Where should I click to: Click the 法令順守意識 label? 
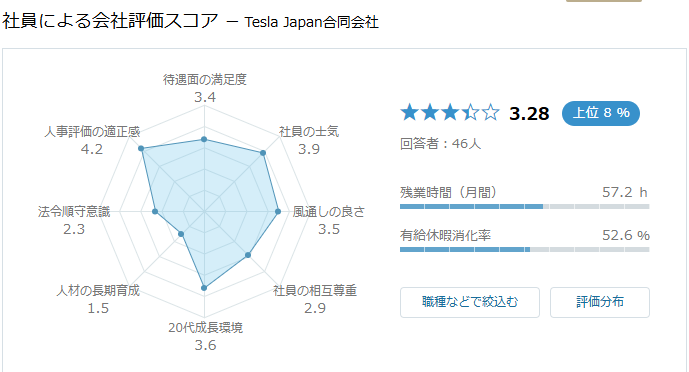click(x=74, y=212)
